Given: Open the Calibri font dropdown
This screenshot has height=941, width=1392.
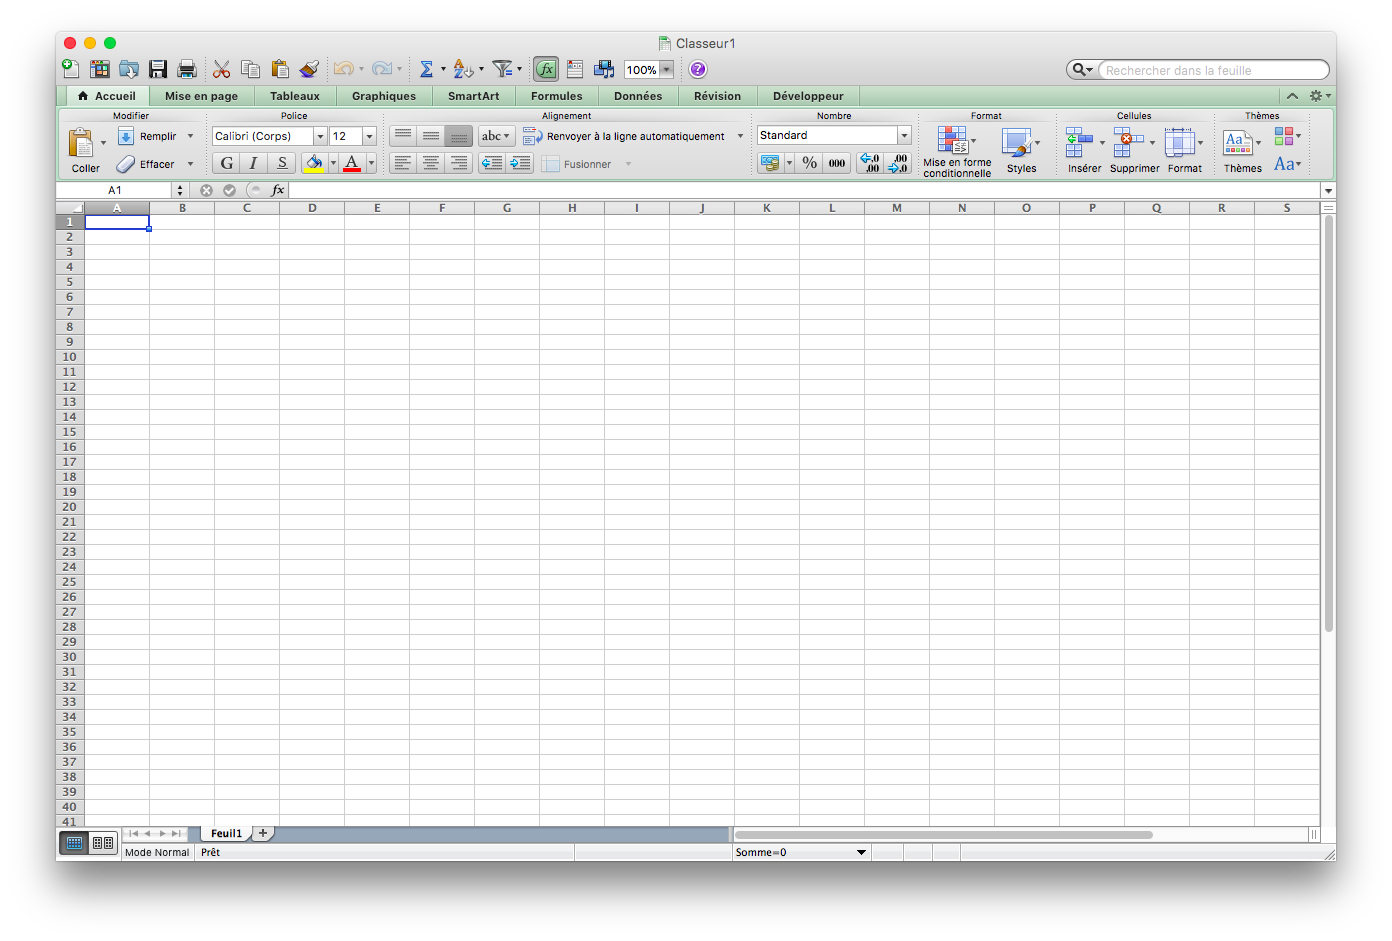Looking at the screenshot, I should click(319, 135).
